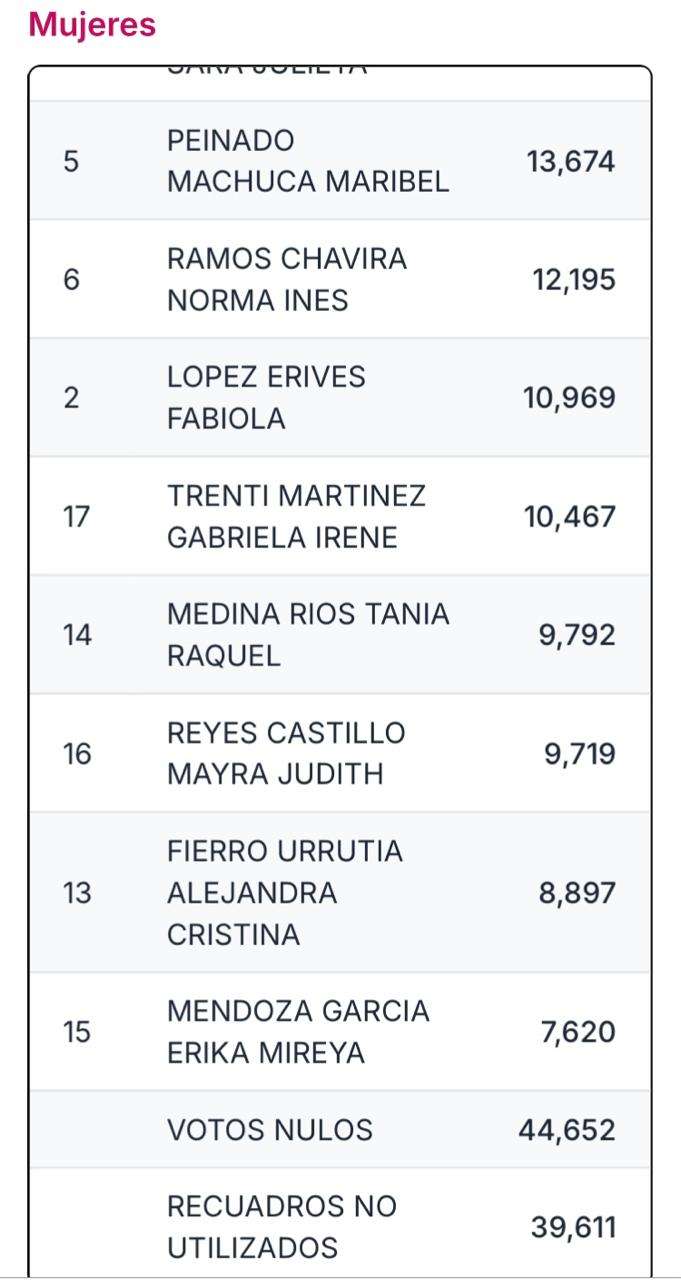Click the 10,969 vote count
Image resolution: width=681 pixels, height=1280 pixels.
pyautogui.click(x=569, y=398)
